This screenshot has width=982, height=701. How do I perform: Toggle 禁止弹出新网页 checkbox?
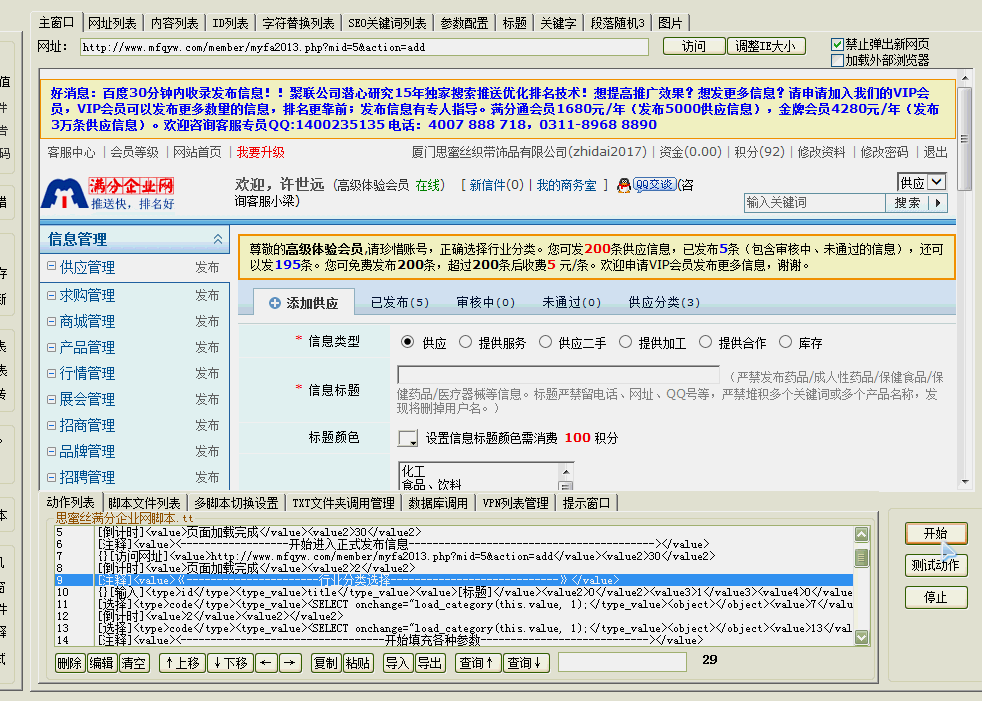[x=837, y=44]
